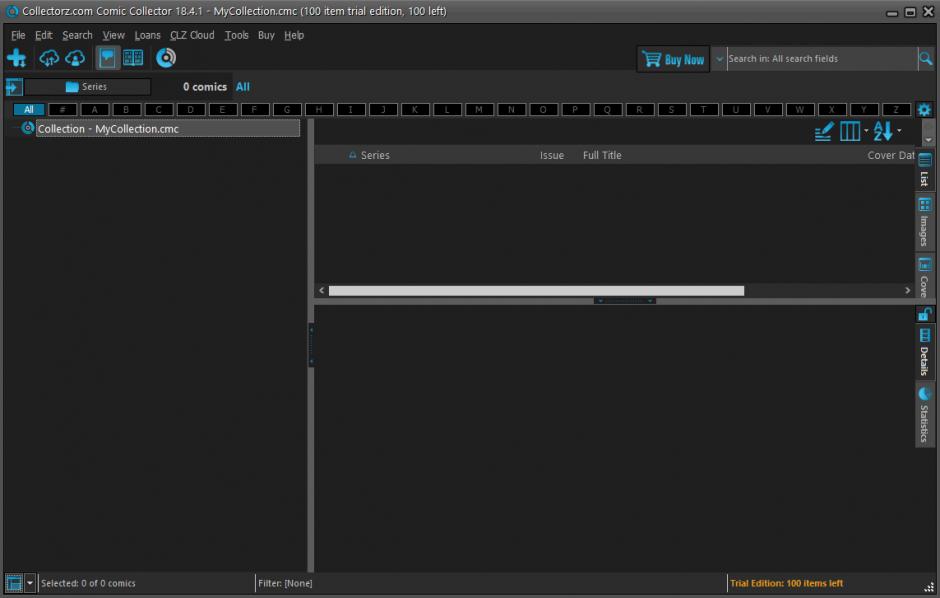Select Collection - MyCollection.cmc tree node
Screen dimensions: 940x598
coord(168,129)
